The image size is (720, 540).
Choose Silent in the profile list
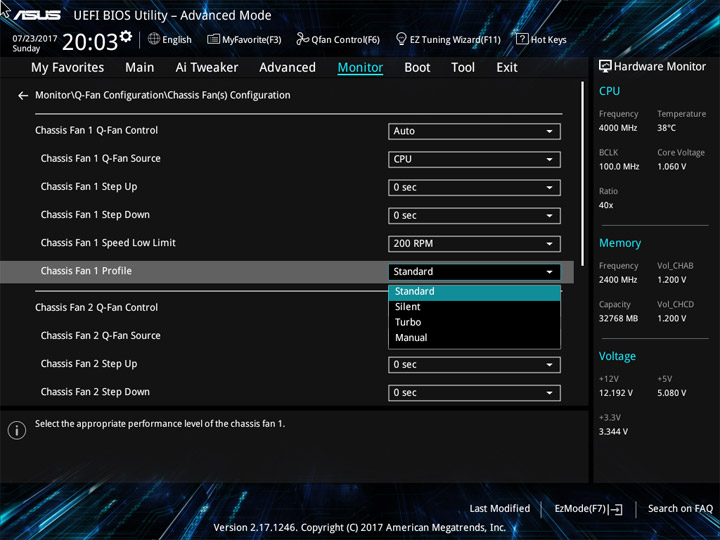[x=474, y=307]
